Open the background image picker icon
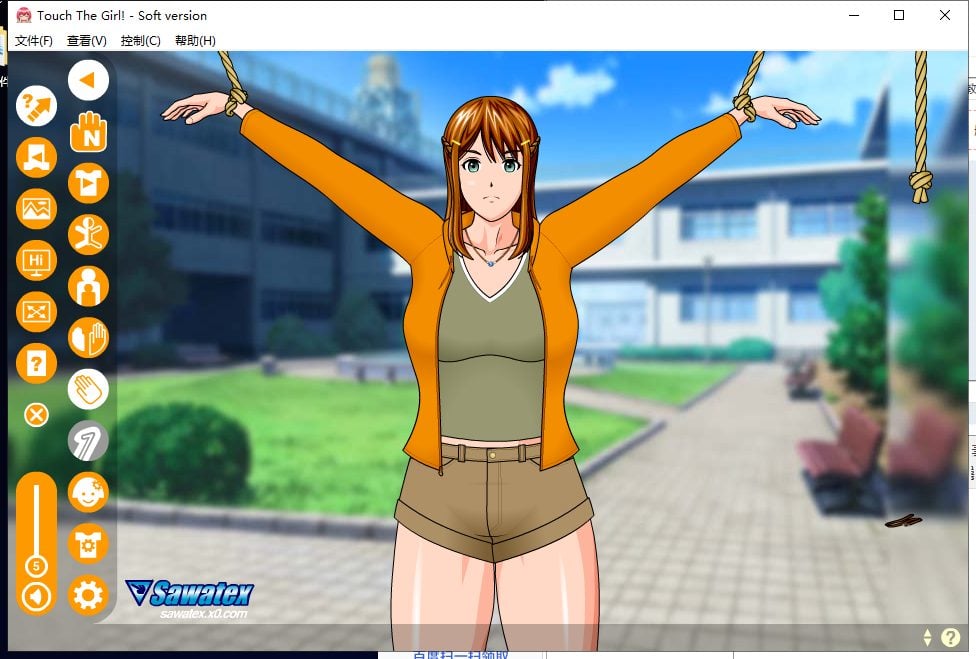This screenshot has height=659, width=976. coord(37,209)
